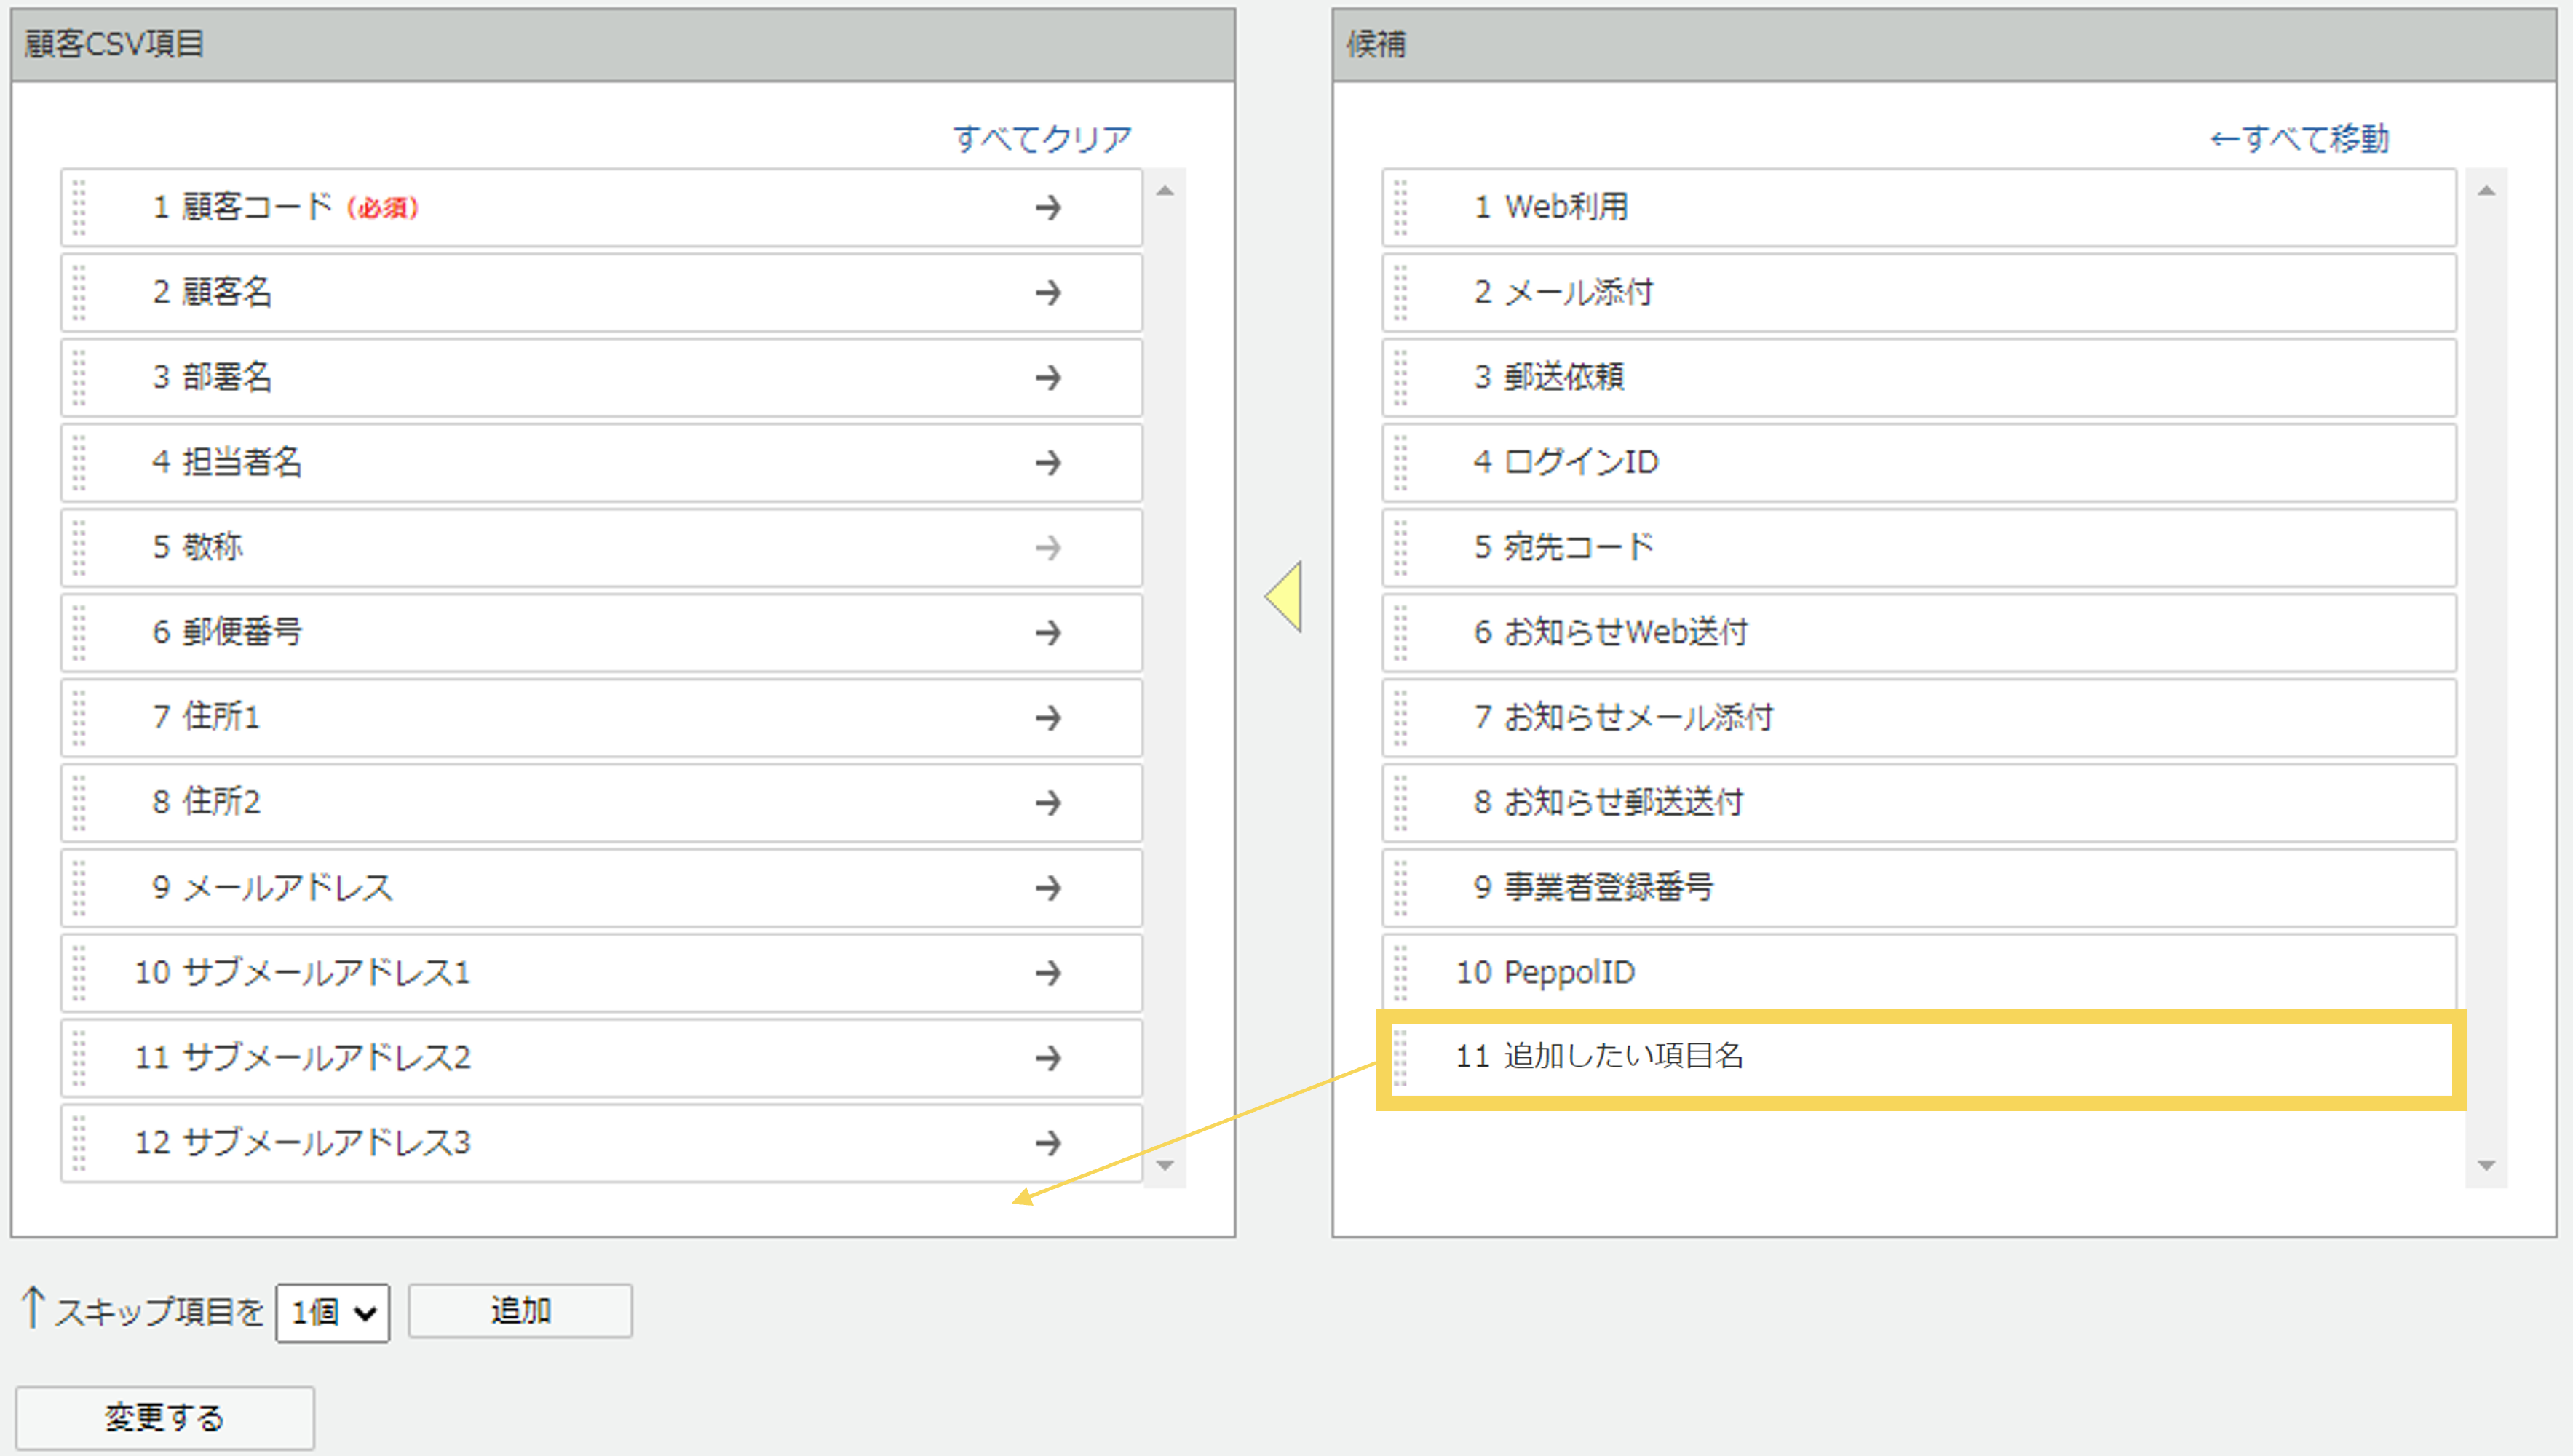The height and width of the screenshot is (1456, 2573).
Task: Click drag handle of Web利用 row
Action: click(1400, 207)
